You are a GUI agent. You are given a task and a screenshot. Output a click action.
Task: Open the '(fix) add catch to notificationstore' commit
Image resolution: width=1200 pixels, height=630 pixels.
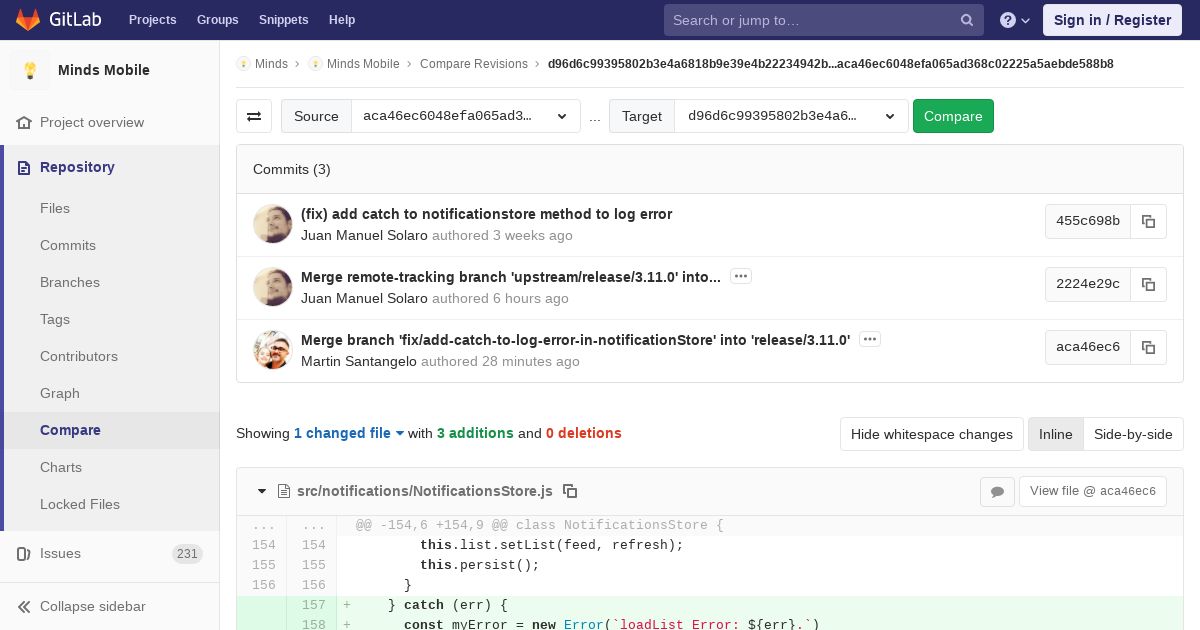click(486, 214)
